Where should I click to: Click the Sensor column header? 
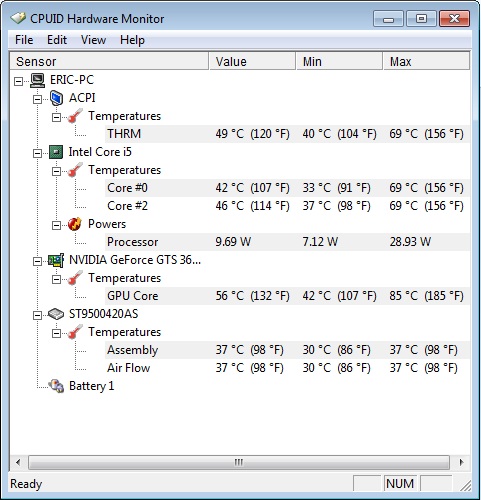point(109,61)
